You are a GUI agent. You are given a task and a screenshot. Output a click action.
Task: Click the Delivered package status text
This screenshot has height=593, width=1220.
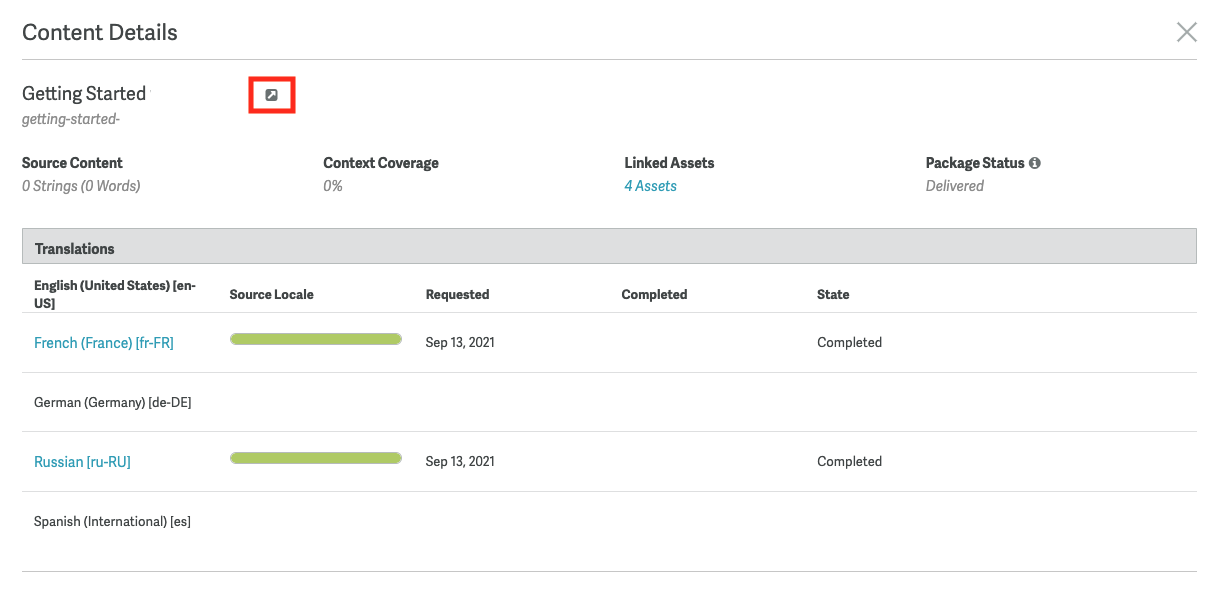point(954,186)
